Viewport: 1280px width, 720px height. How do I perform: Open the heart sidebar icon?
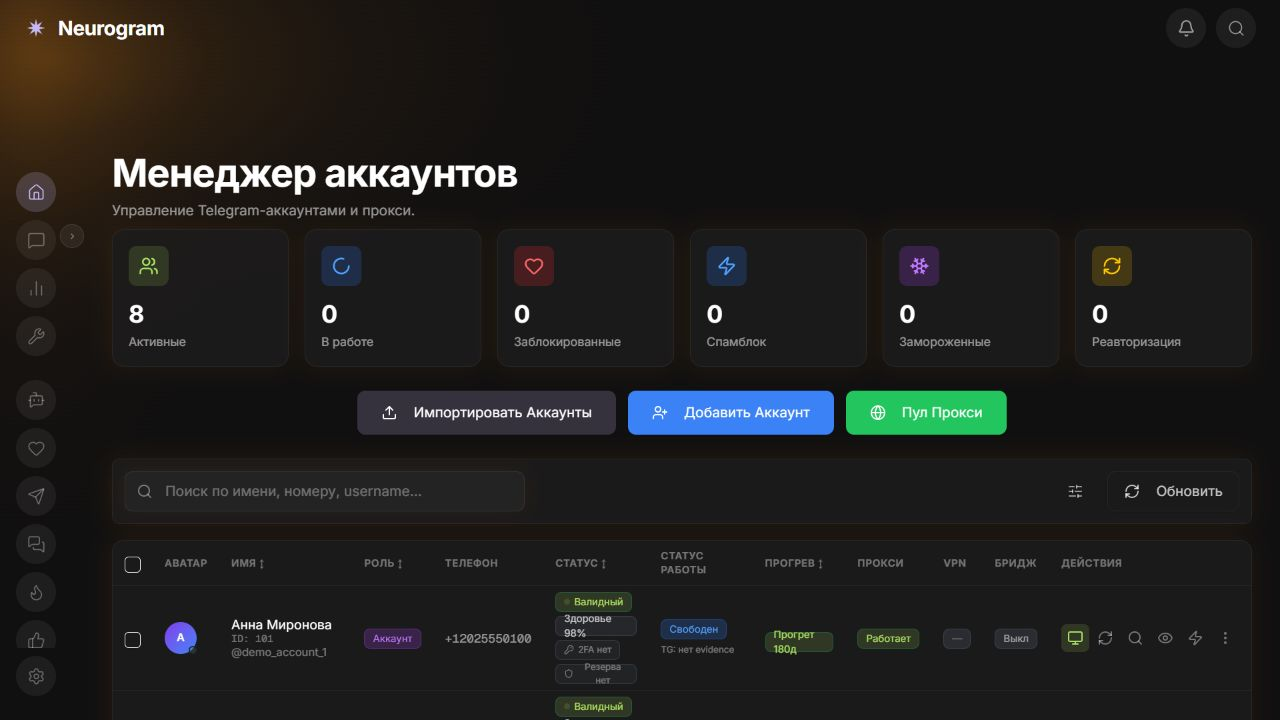[x=36, y=448]
